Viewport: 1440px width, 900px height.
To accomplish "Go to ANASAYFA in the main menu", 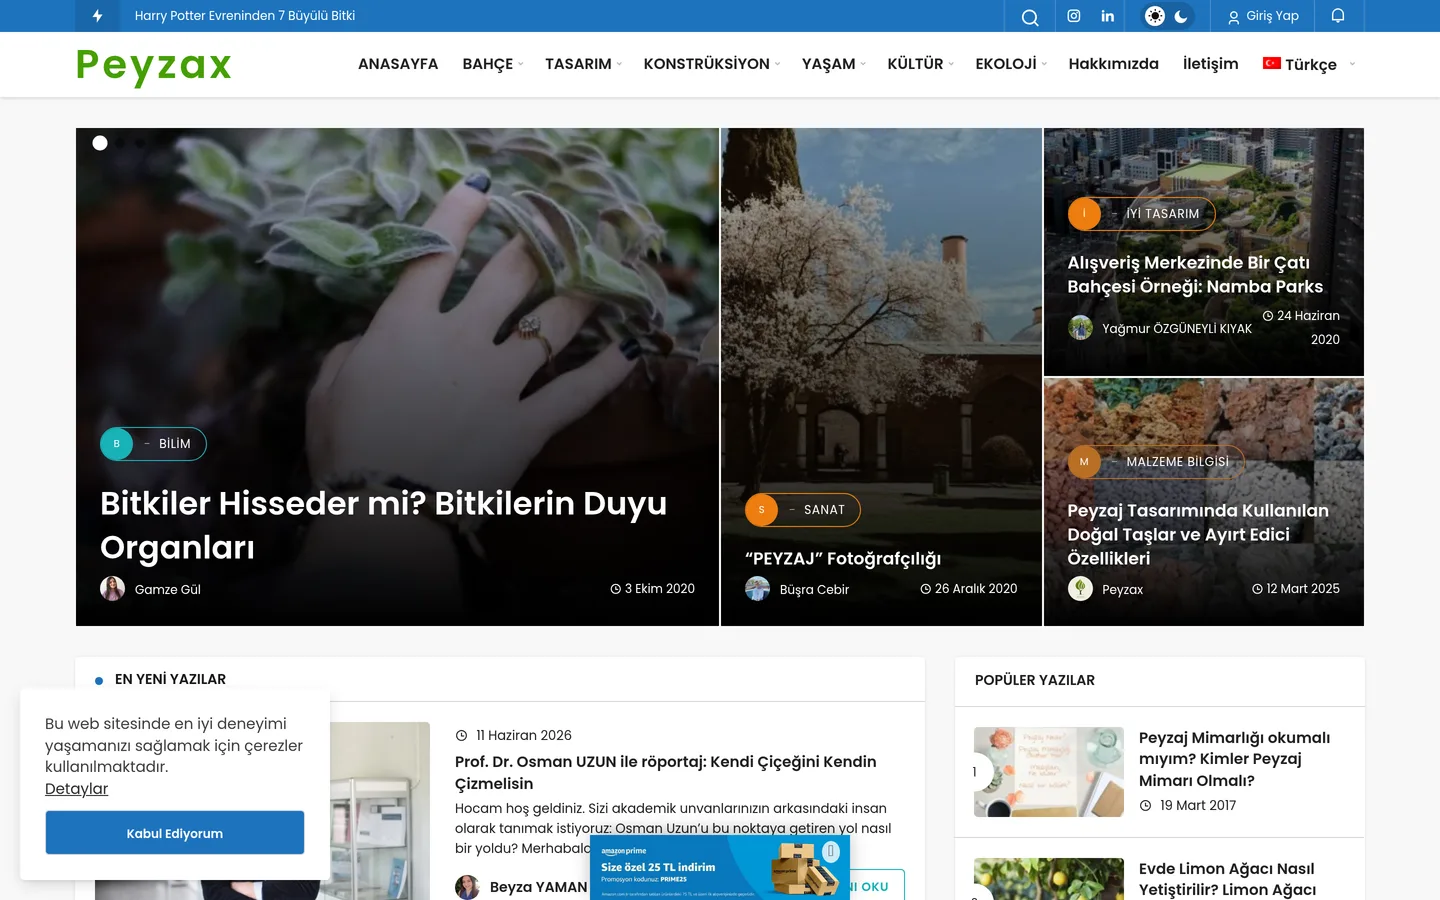I will 398,64.
